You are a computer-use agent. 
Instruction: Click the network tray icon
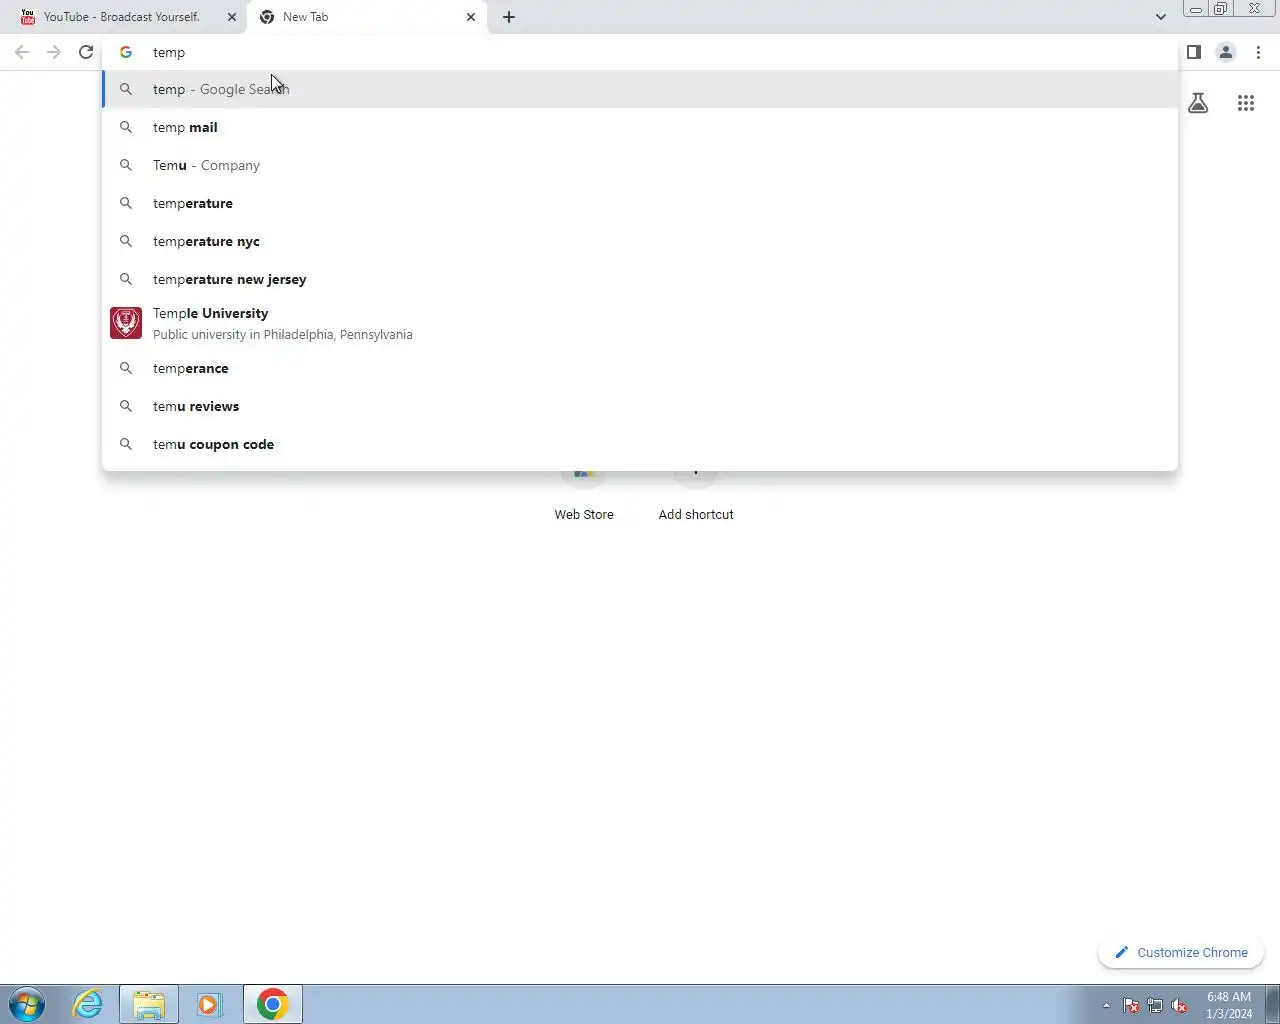(1155, 1005)
